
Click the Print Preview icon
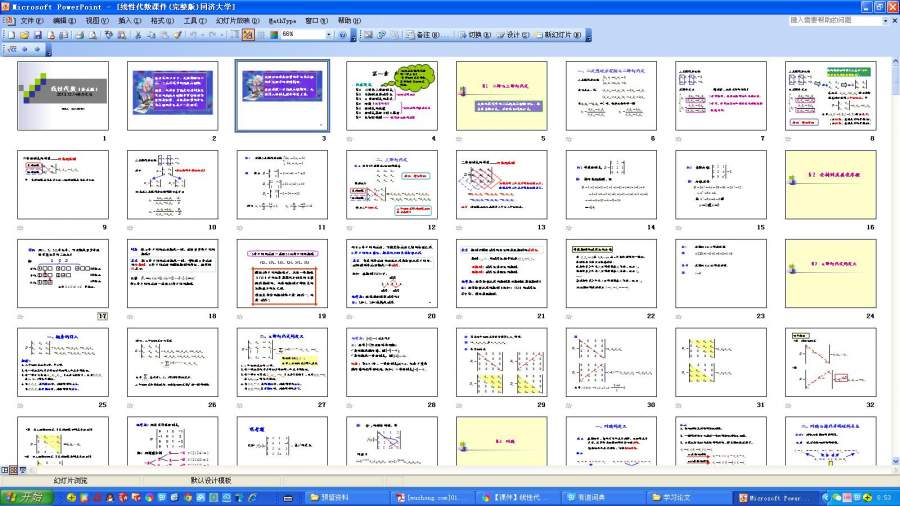92,35
